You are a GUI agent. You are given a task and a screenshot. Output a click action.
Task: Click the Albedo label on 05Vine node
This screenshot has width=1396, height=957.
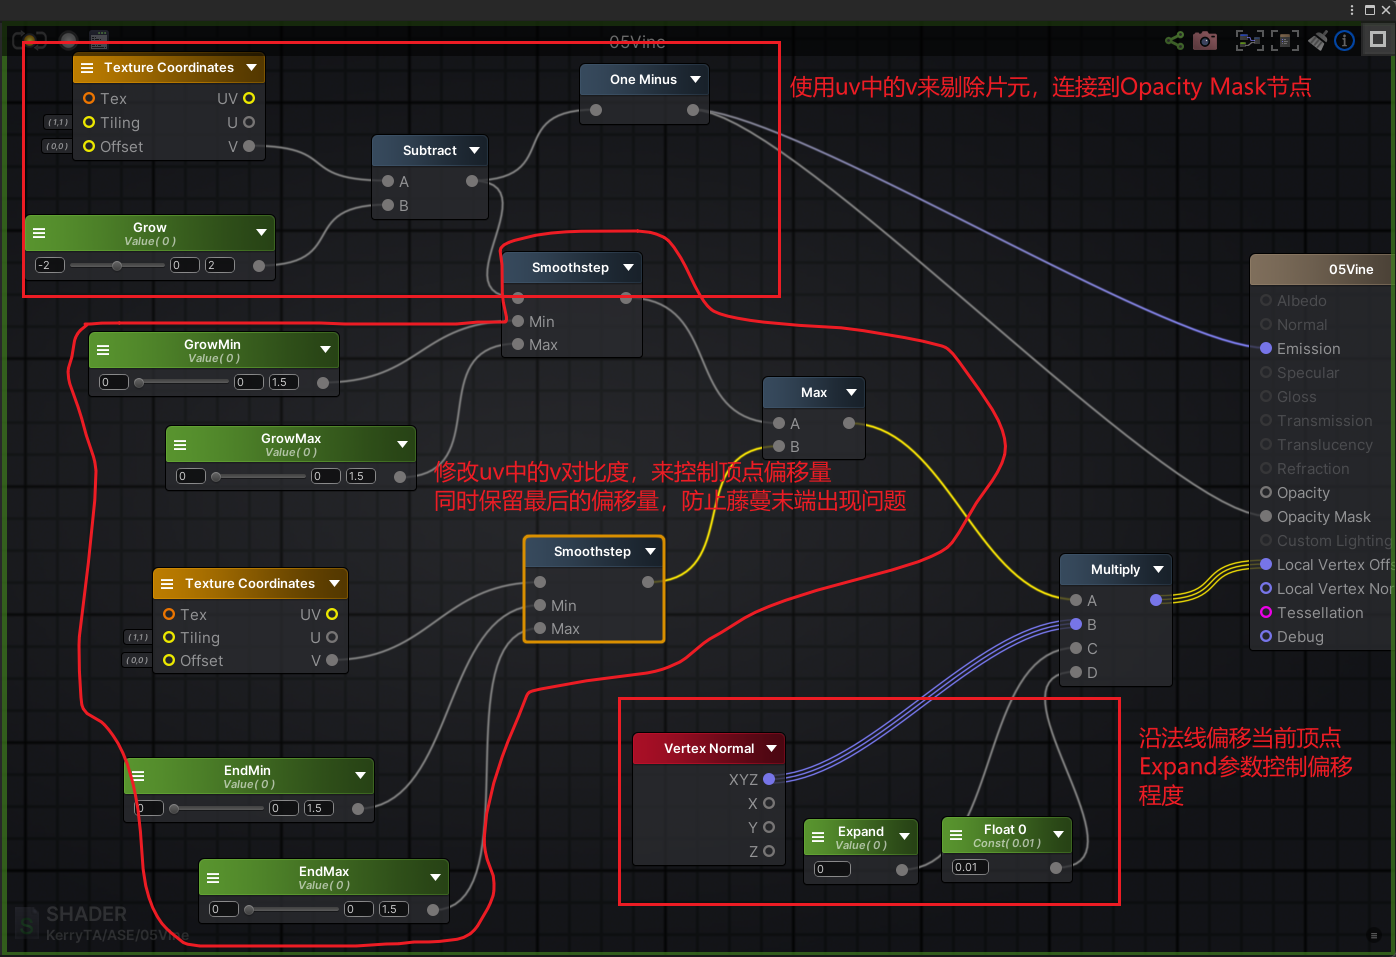click(x=1302, y=300)
